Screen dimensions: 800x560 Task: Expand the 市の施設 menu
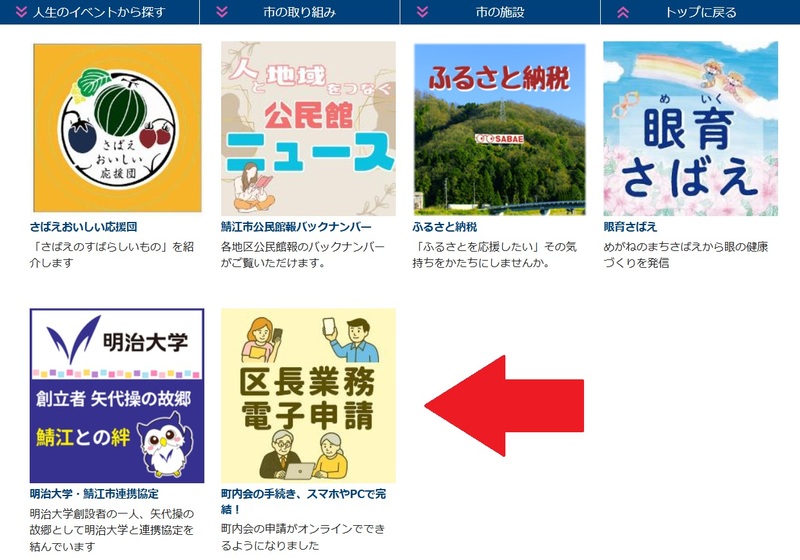click(500, 12)
